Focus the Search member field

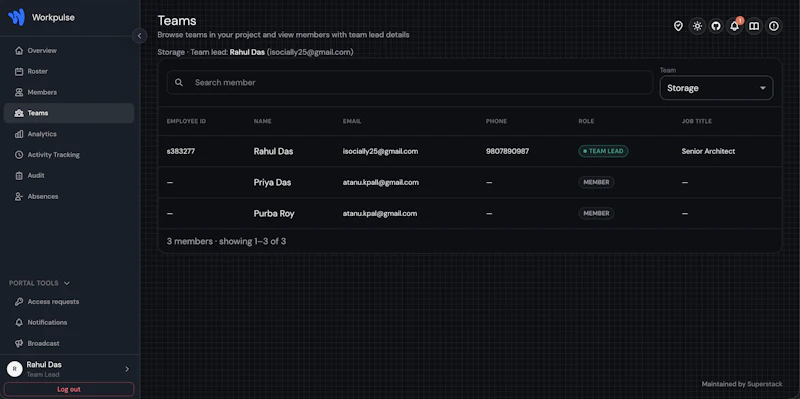click(410, 82)
